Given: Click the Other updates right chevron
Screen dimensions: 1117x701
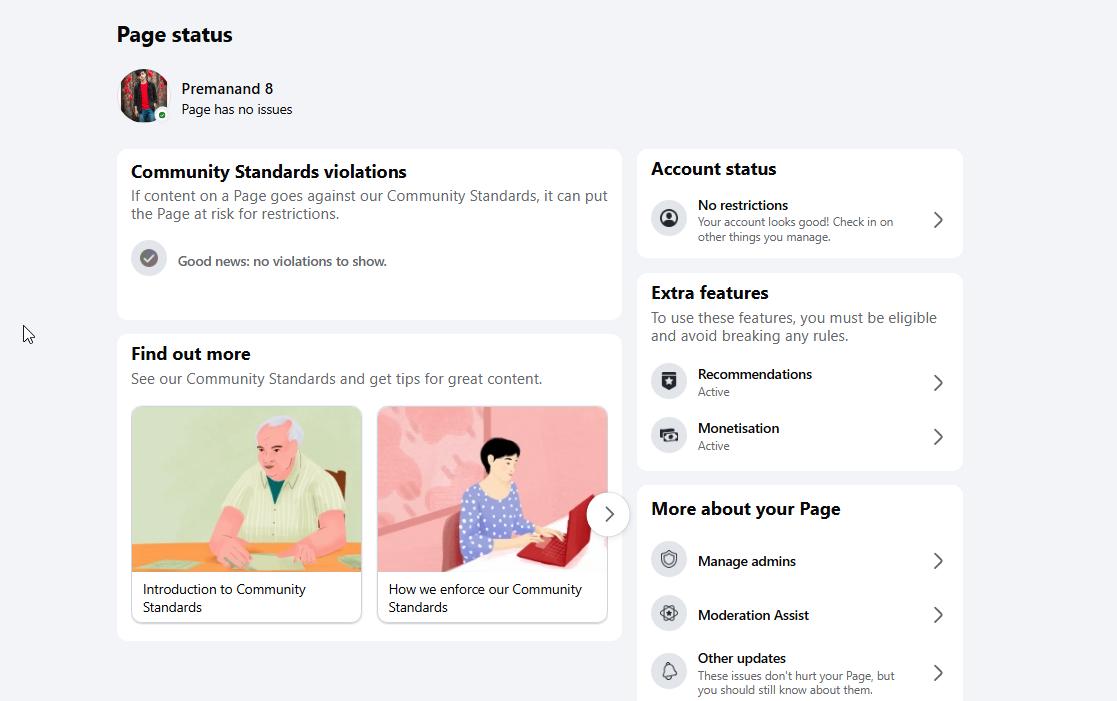Looking at the screenshot, I should (x=938, y=673).
